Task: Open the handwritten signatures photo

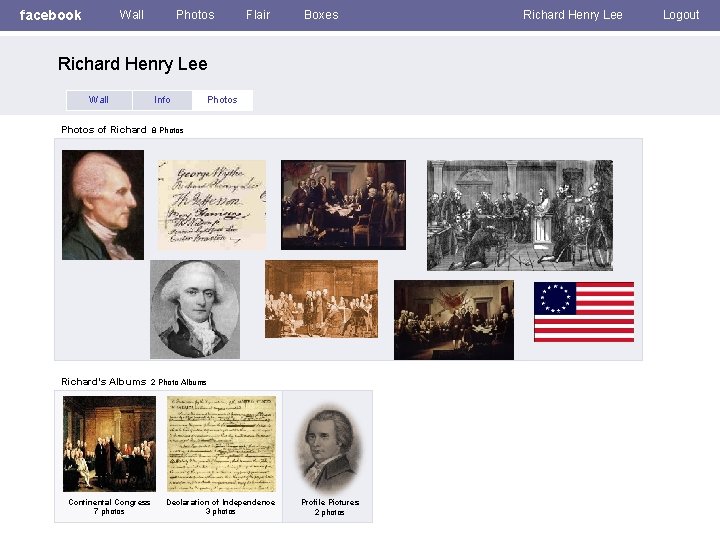Action: 212,205
